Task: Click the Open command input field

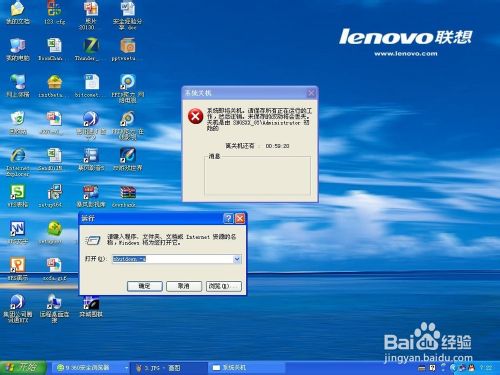Action: point(173,259)
